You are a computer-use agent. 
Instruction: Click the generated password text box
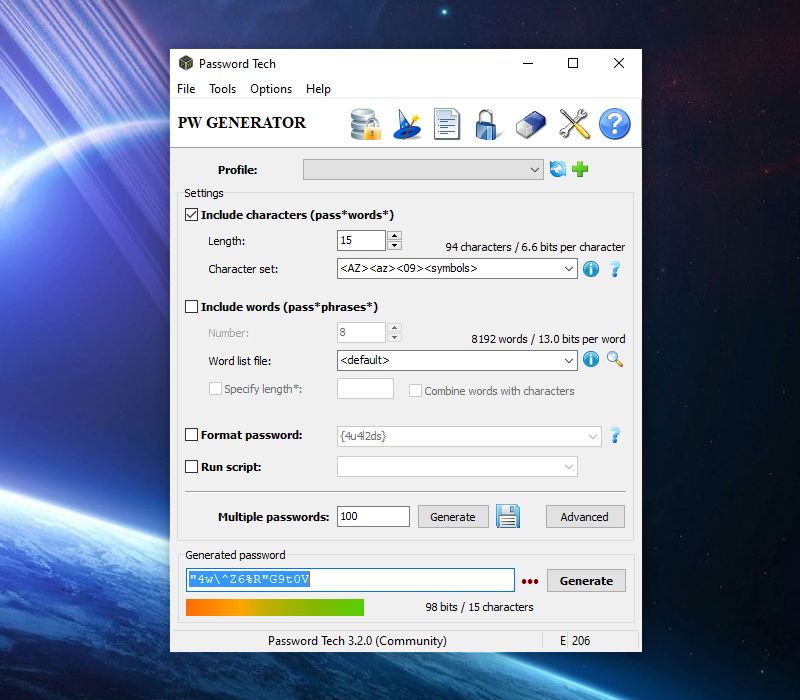pos(350,580)
